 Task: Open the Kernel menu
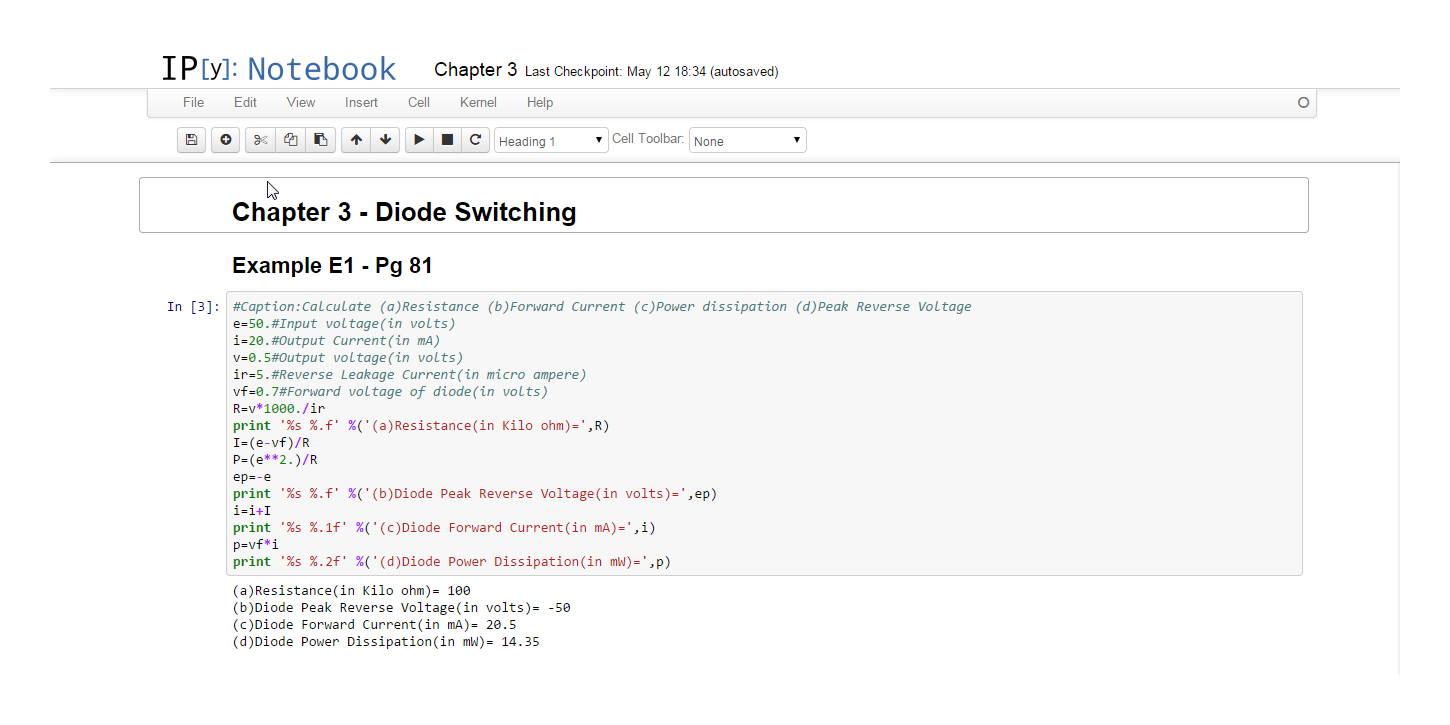tap(478, 102)
